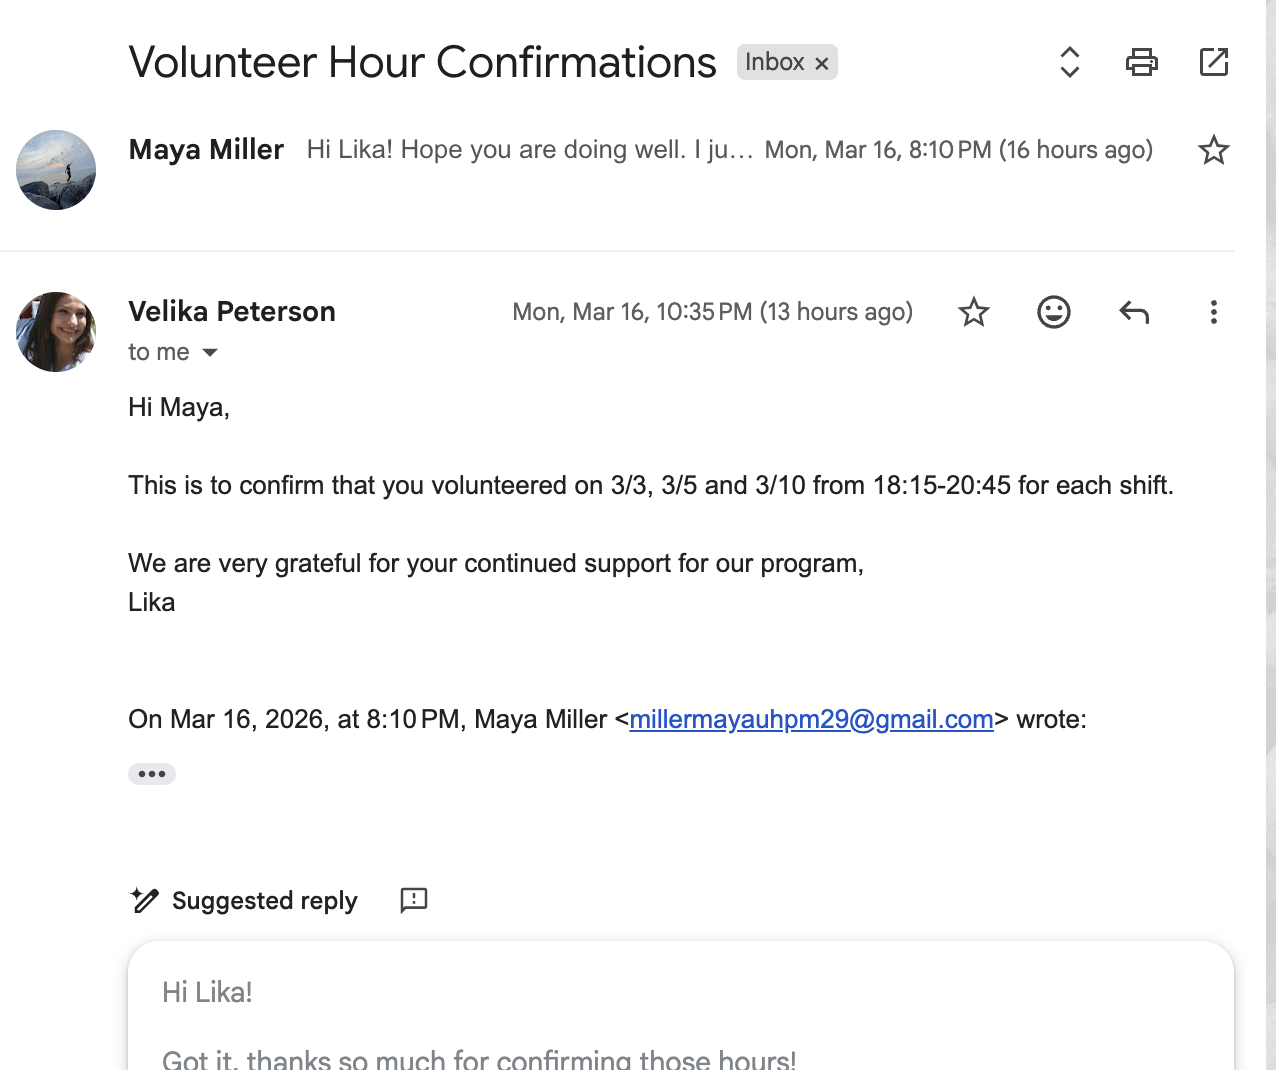Click the Inbox label chip
The image size is (1276, 1070).
point(774,62)
